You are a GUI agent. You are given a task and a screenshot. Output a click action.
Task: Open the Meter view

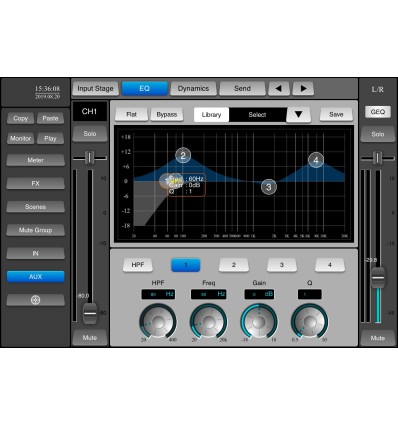(x=35, y=160)
